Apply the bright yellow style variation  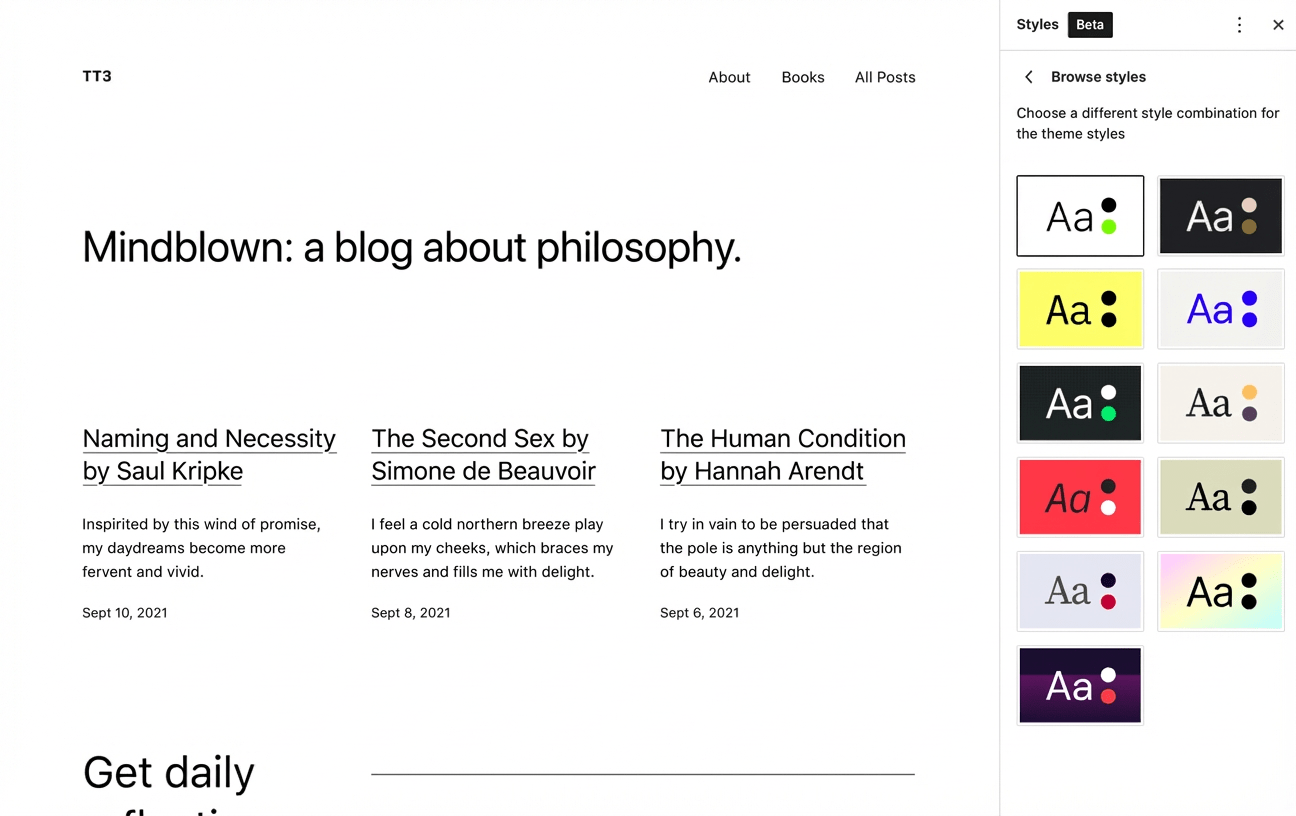tap(1080, 309)
